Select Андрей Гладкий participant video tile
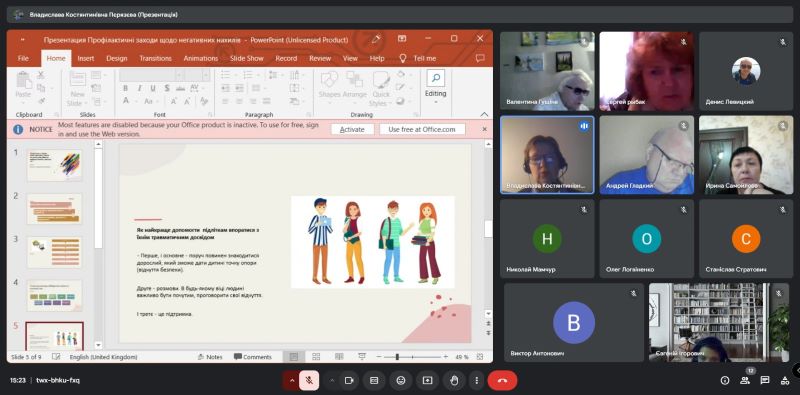Screen dimensions: 800x395 point(646,155)
